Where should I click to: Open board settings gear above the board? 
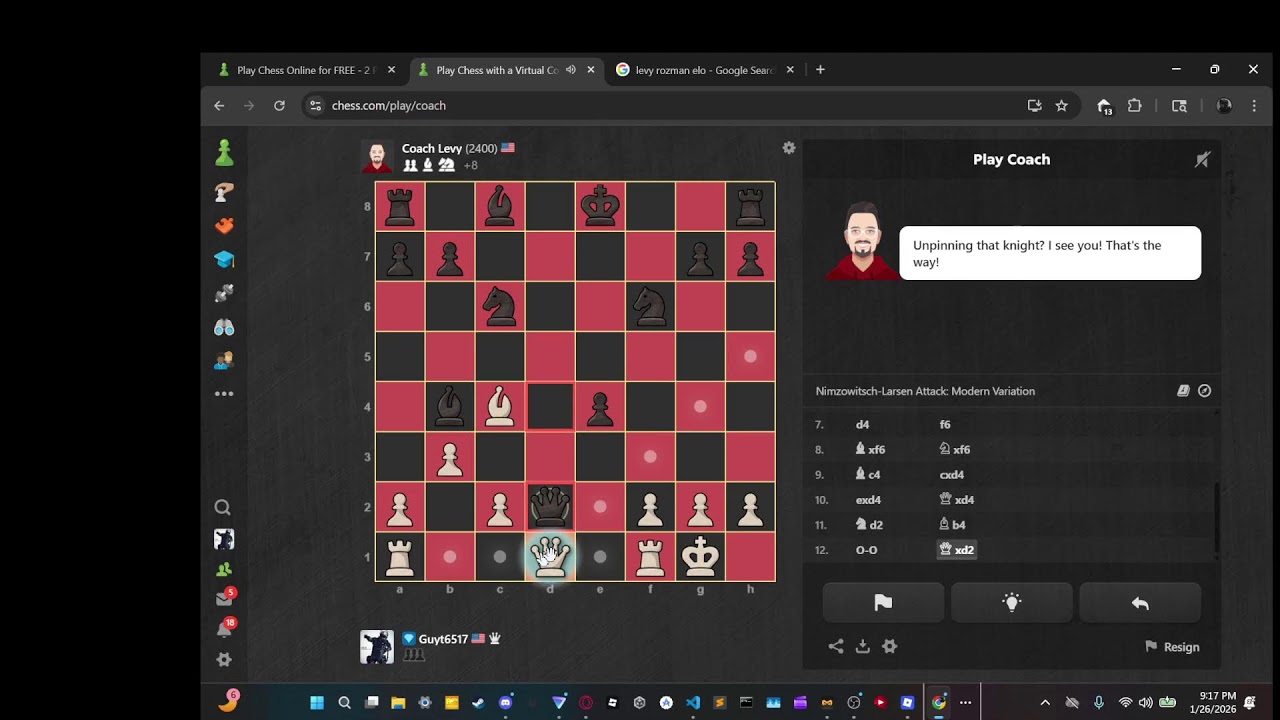pyautogui.click(x=789, y=148)
